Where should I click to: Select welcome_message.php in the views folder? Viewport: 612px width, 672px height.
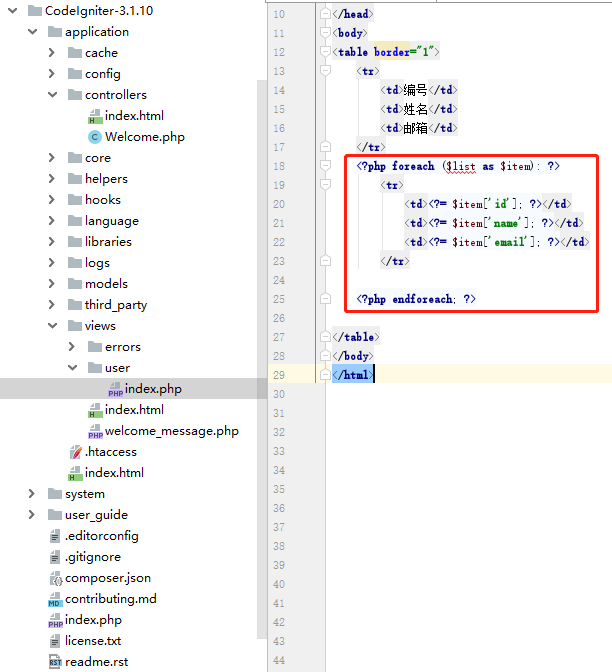click(x=172, y=431)
